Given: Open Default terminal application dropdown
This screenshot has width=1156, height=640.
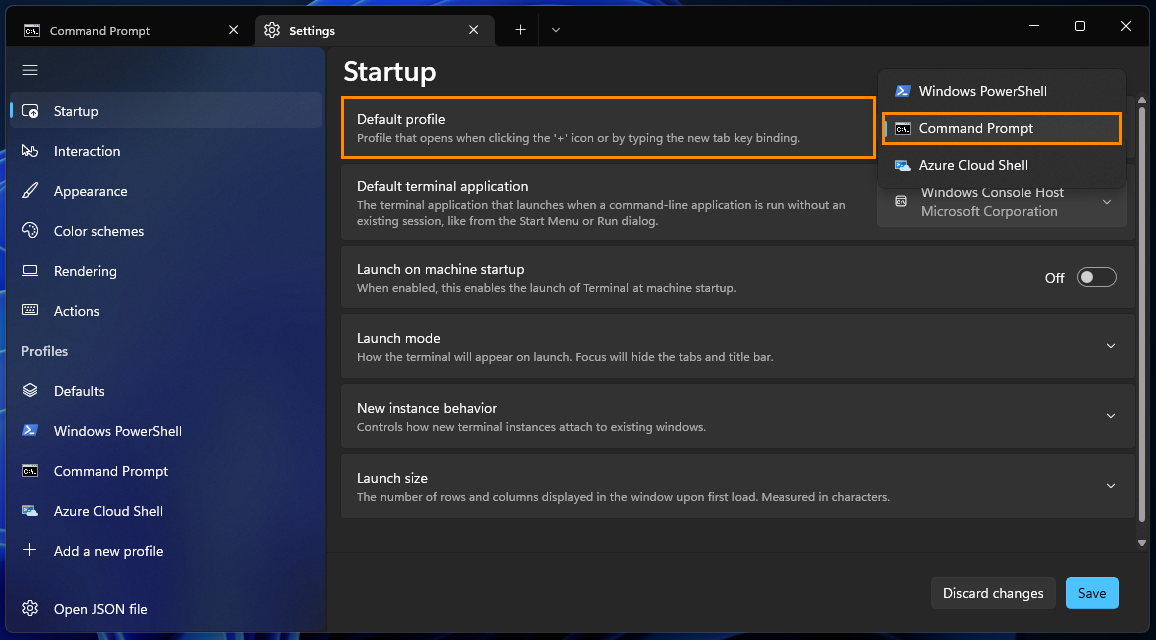Looking at the screenshot, I should [x=1002, y=201].
